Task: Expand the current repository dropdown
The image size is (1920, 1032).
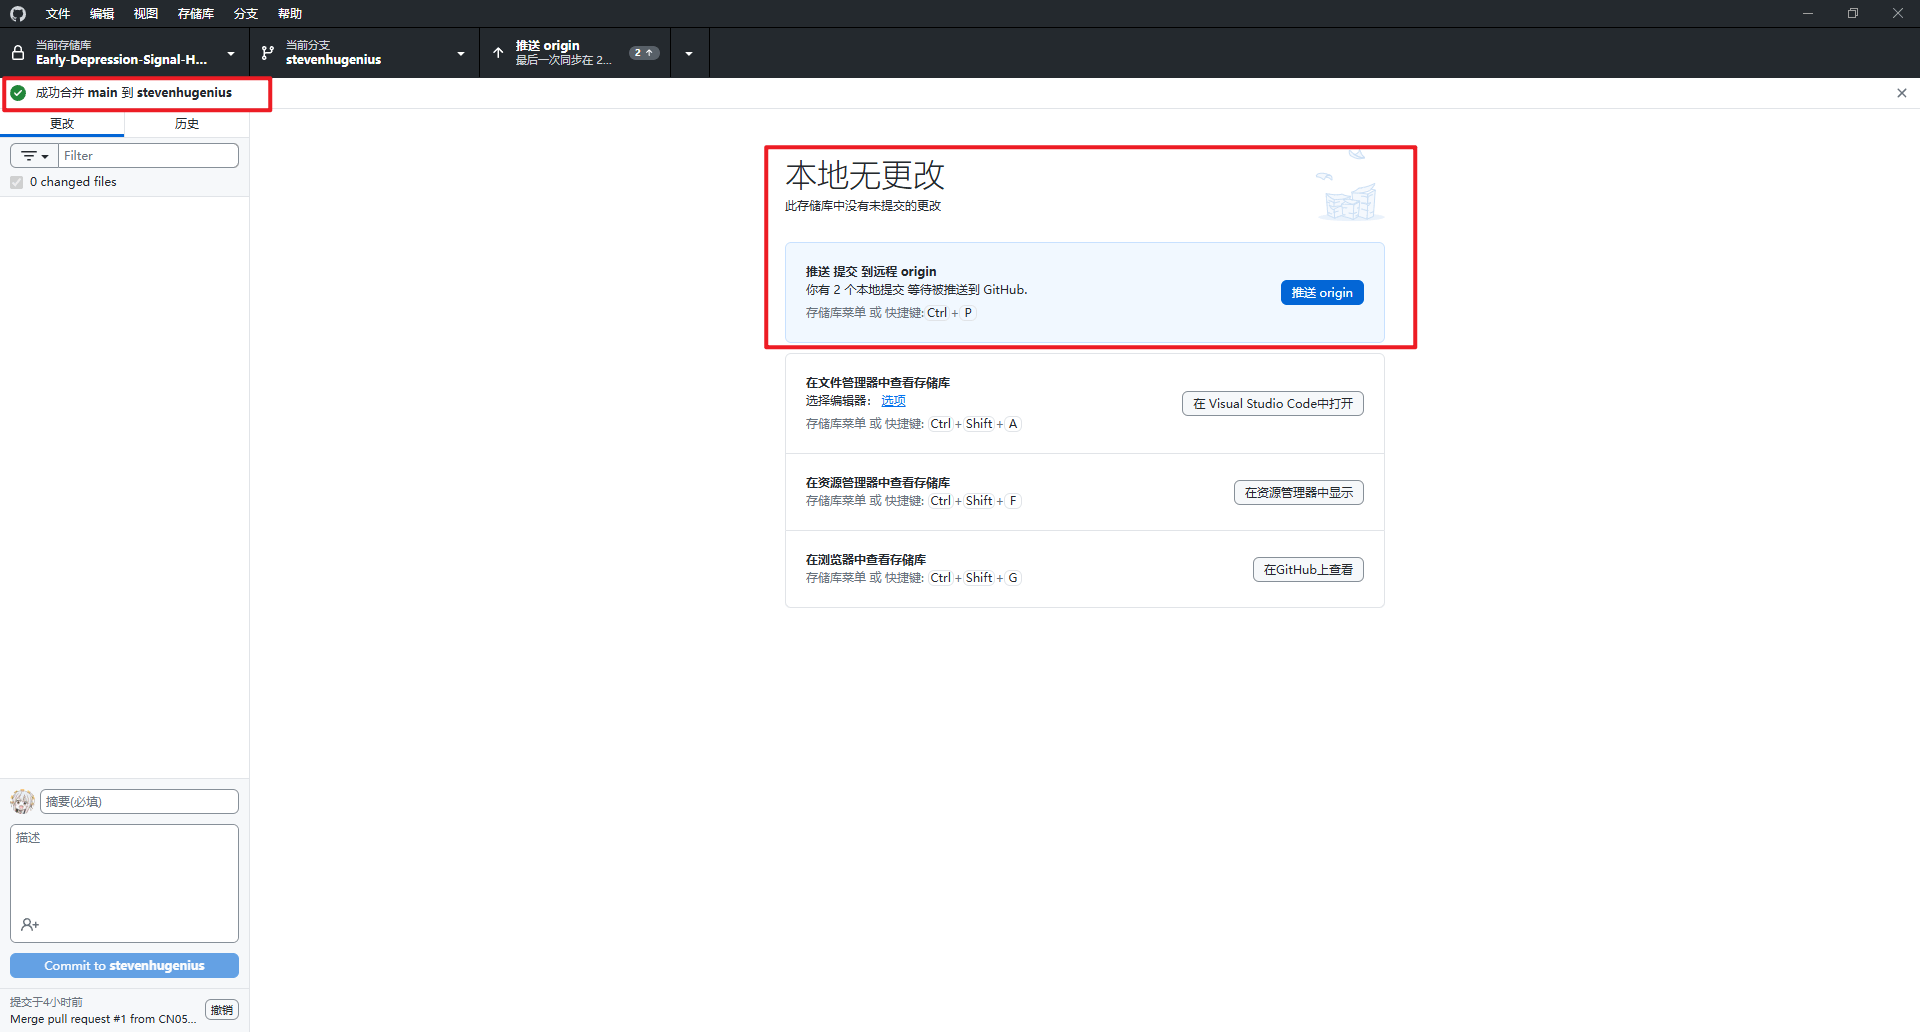Action: (231, 53)
